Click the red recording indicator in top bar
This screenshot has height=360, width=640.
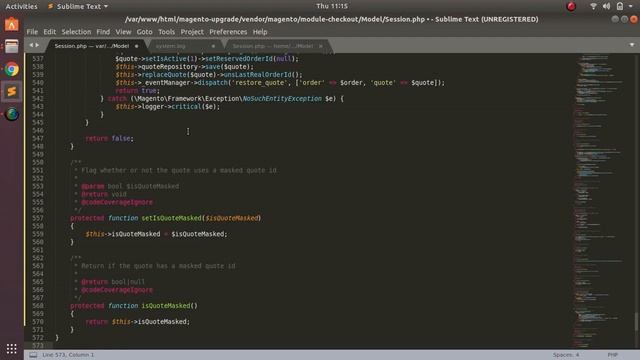click(571, 6)
